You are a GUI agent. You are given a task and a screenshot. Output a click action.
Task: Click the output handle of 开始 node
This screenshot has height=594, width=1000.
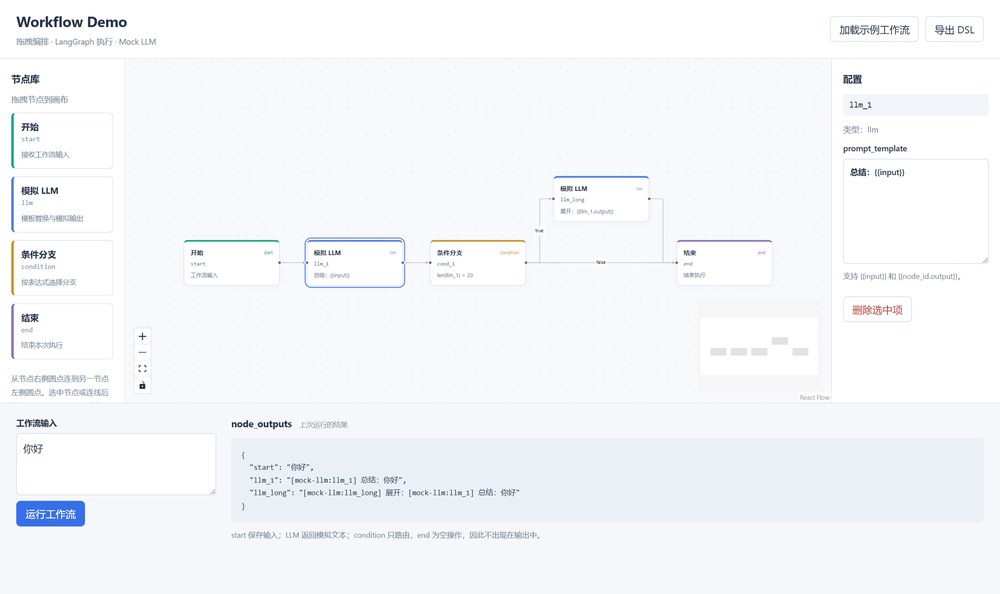point(279,262)
